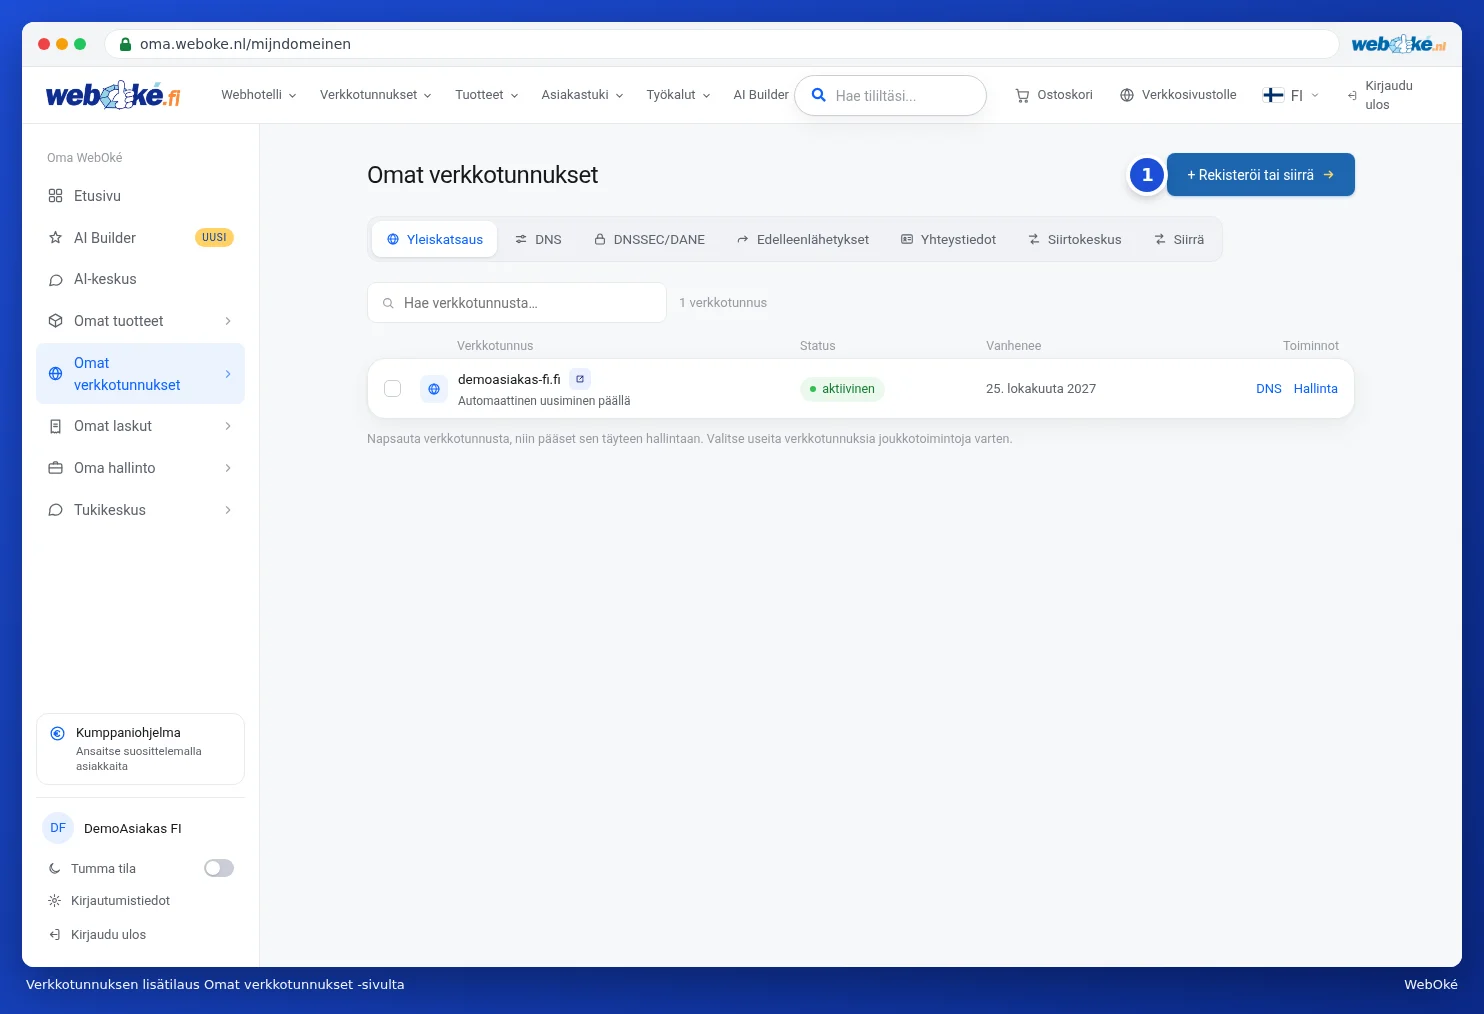Open the Yhteystiedot tab
The image size is (1484, 1014).
(x=948, y=239)
